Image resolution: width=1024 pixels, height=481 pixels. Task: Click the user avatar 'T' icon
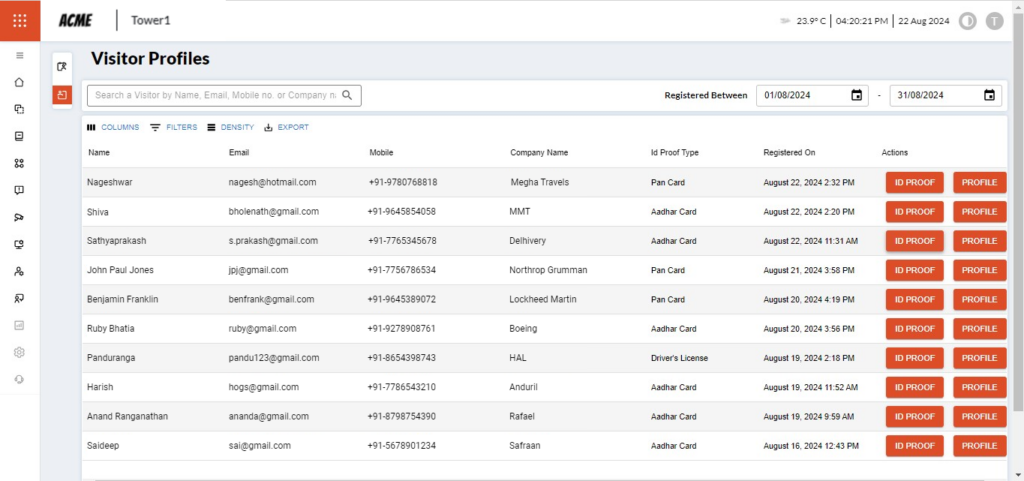click(x=994, y=21)
